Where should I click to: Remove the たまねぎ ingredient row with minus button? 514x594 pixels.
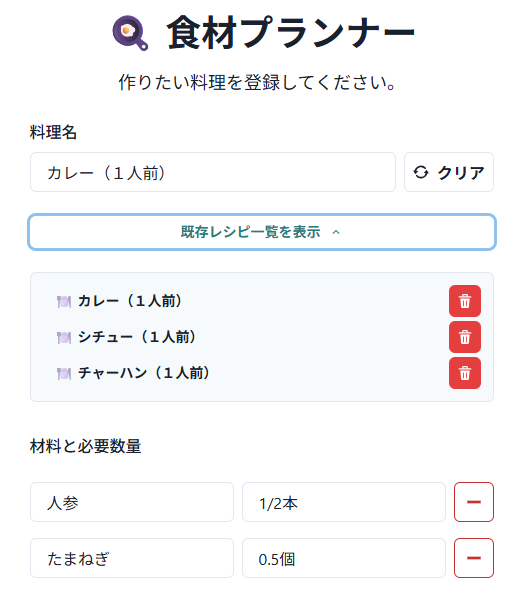(x=473, y=558)
